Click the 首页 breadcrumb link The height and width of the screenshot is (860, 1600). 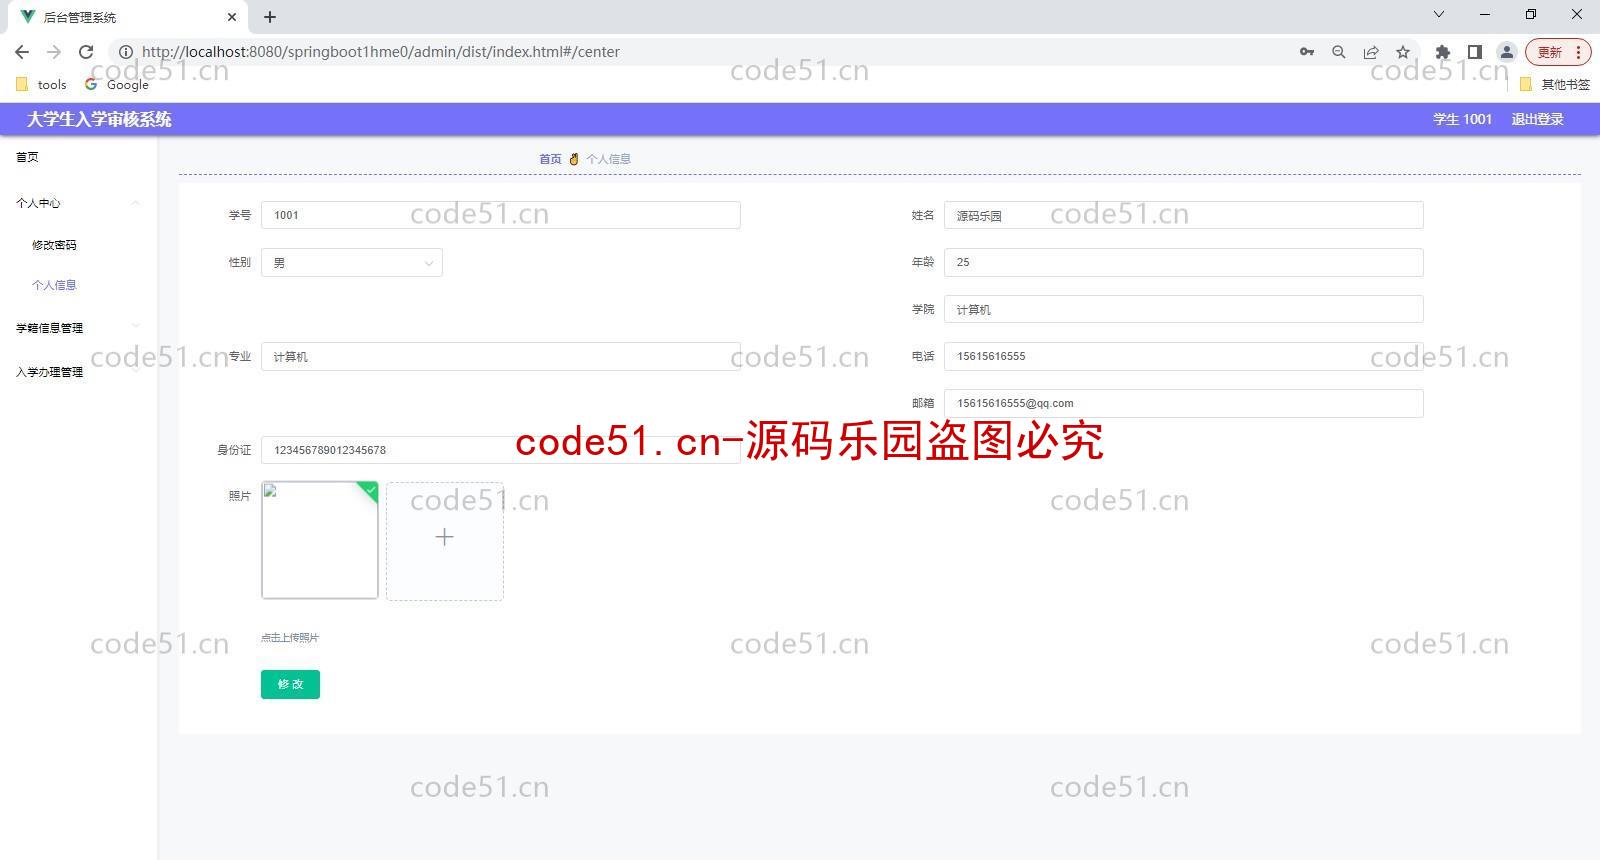pos(550,159)
